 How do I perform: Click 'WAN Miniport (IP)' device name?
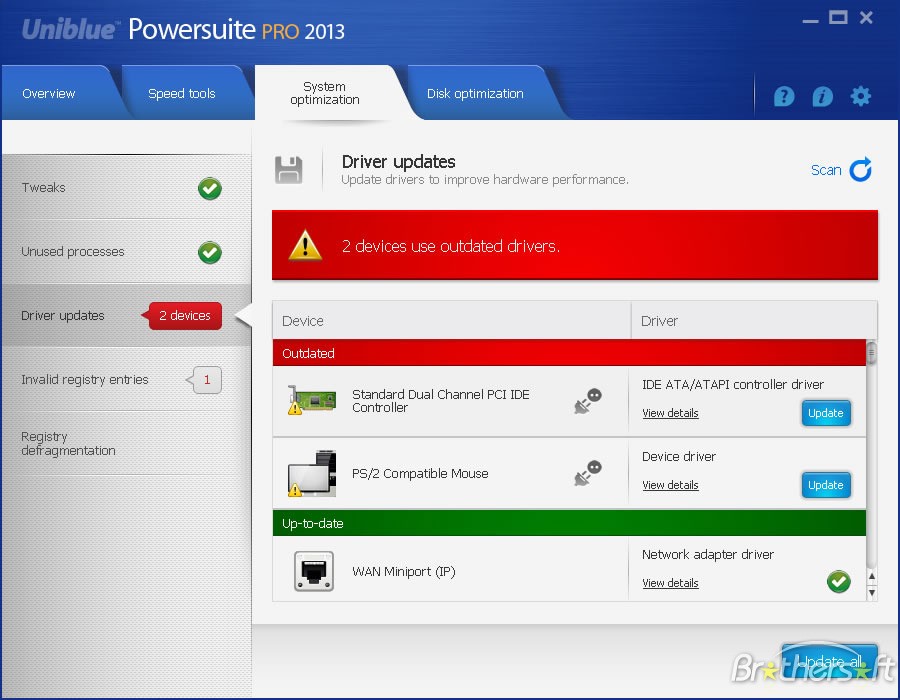(x=404, y=571)
